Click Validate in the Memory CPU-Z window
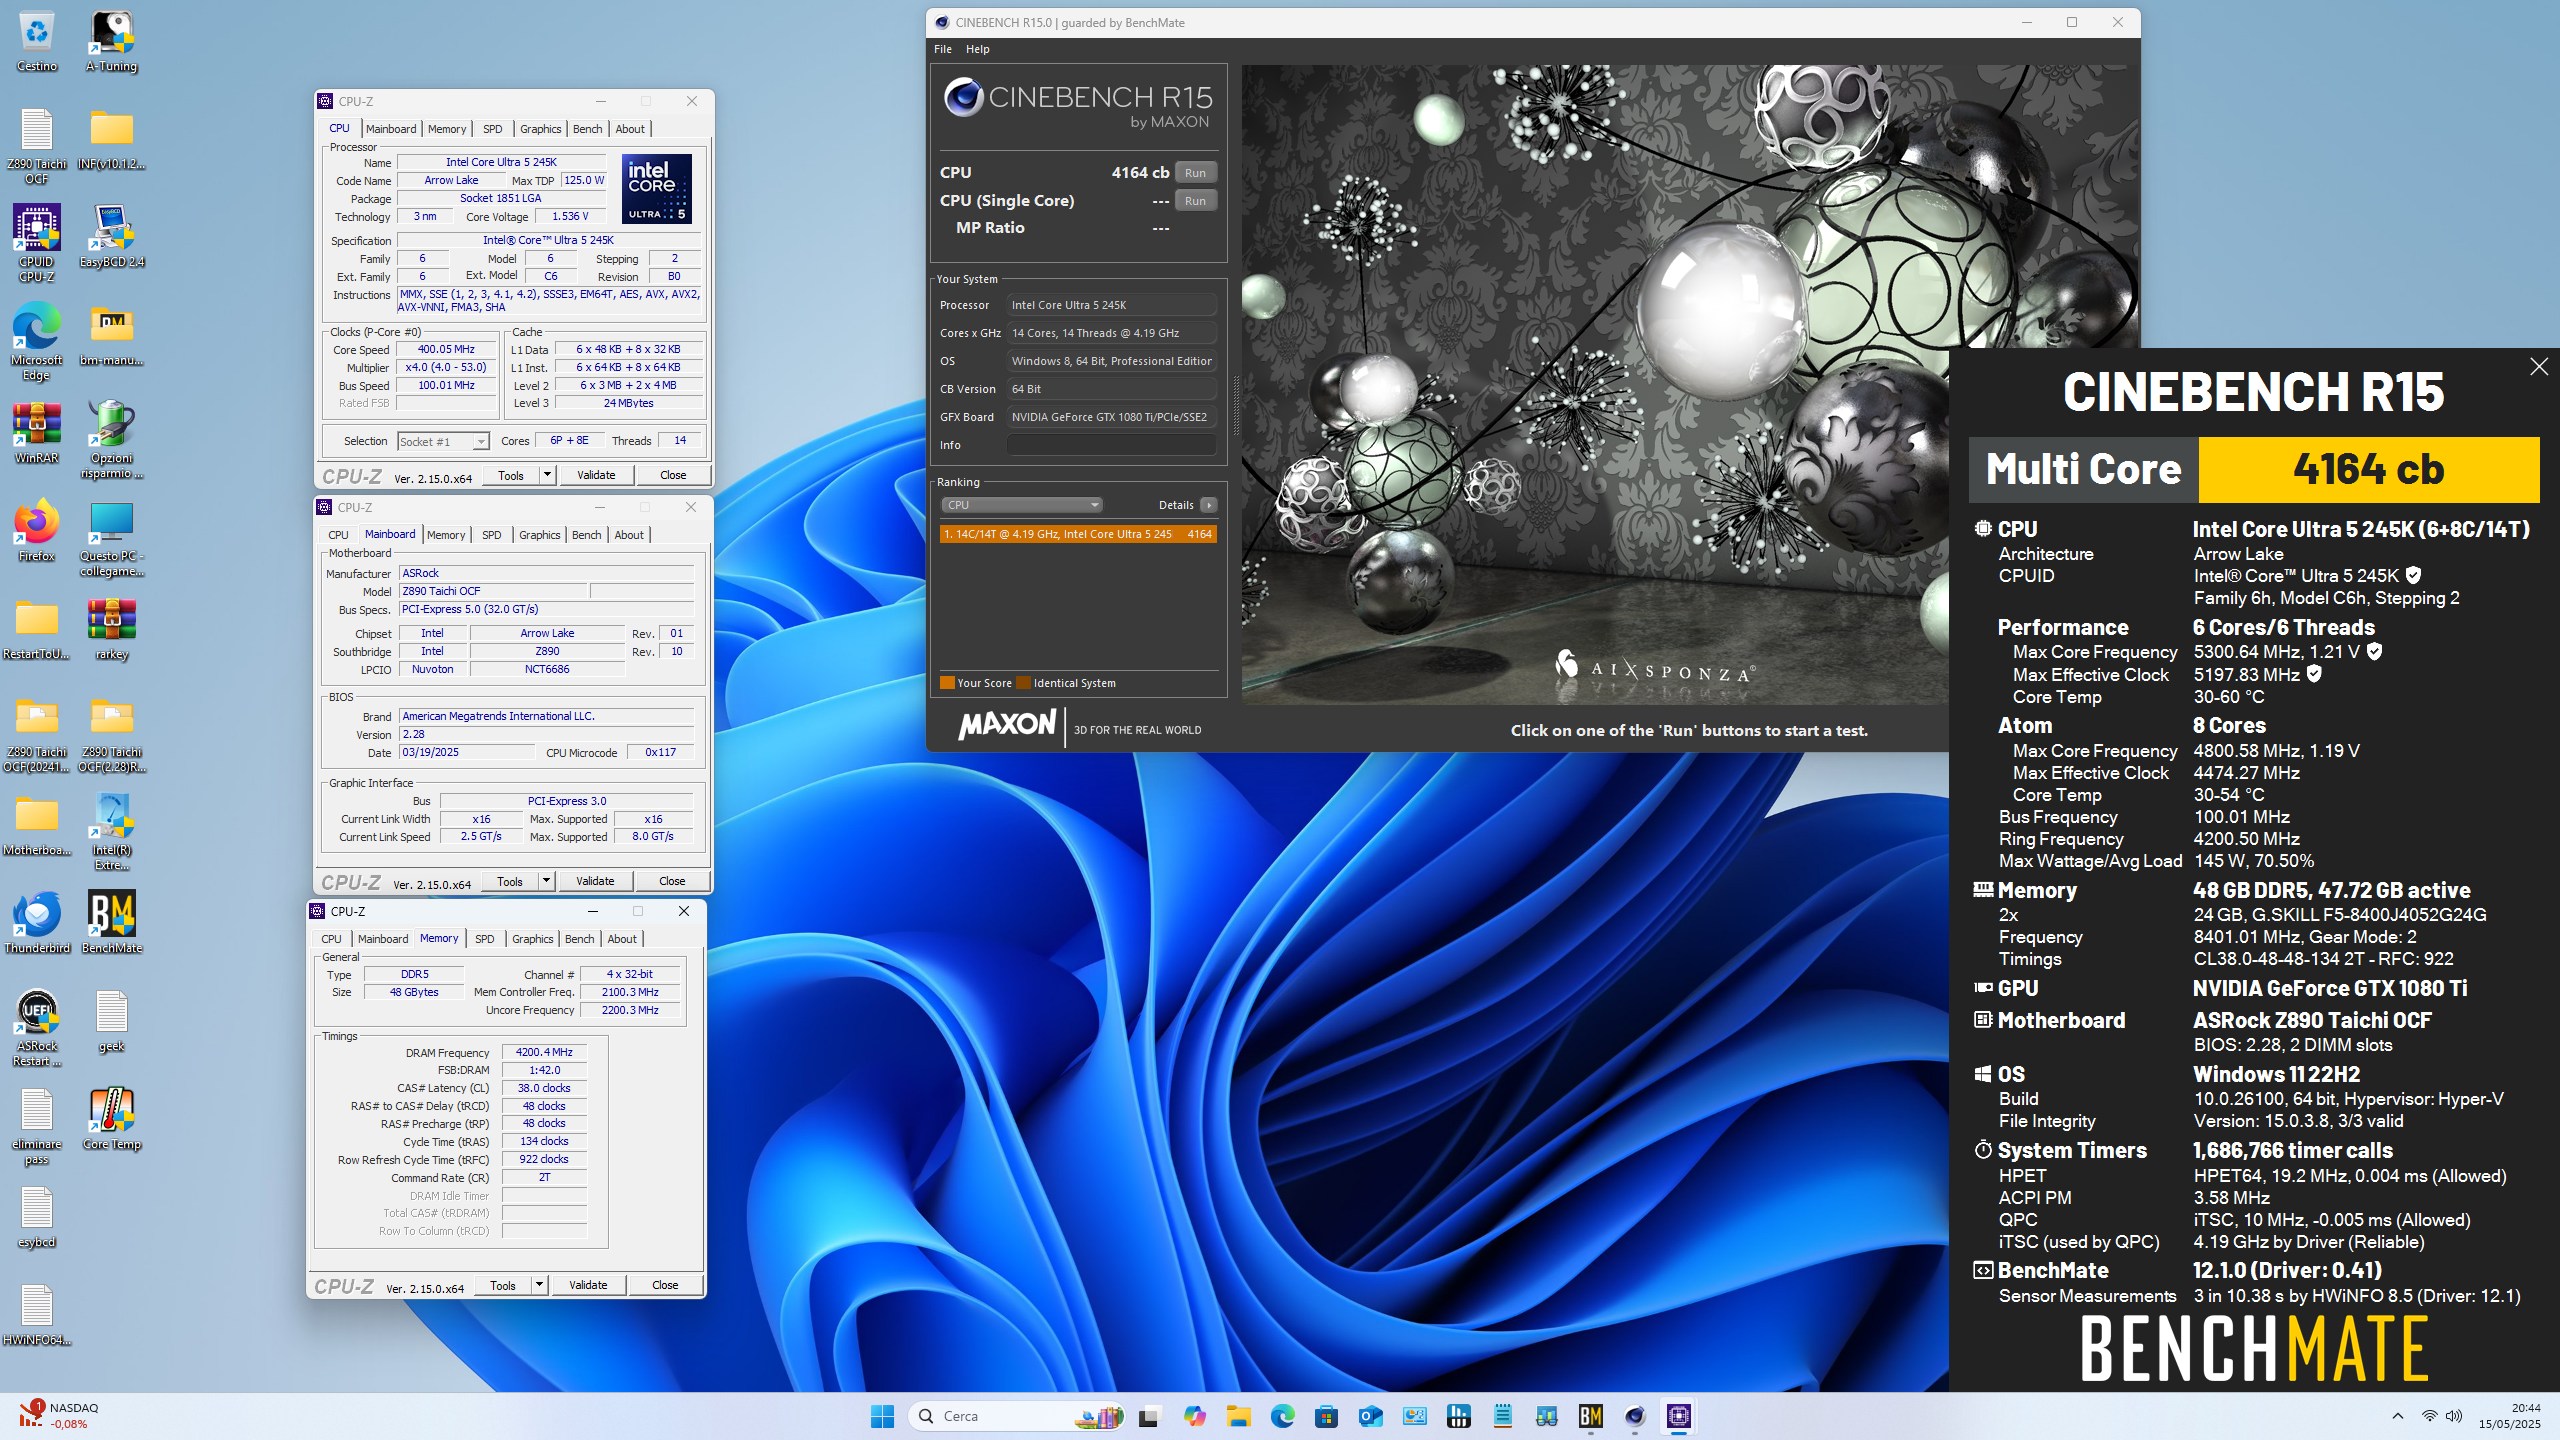2560x1440 pixels. coord(588,1285)
